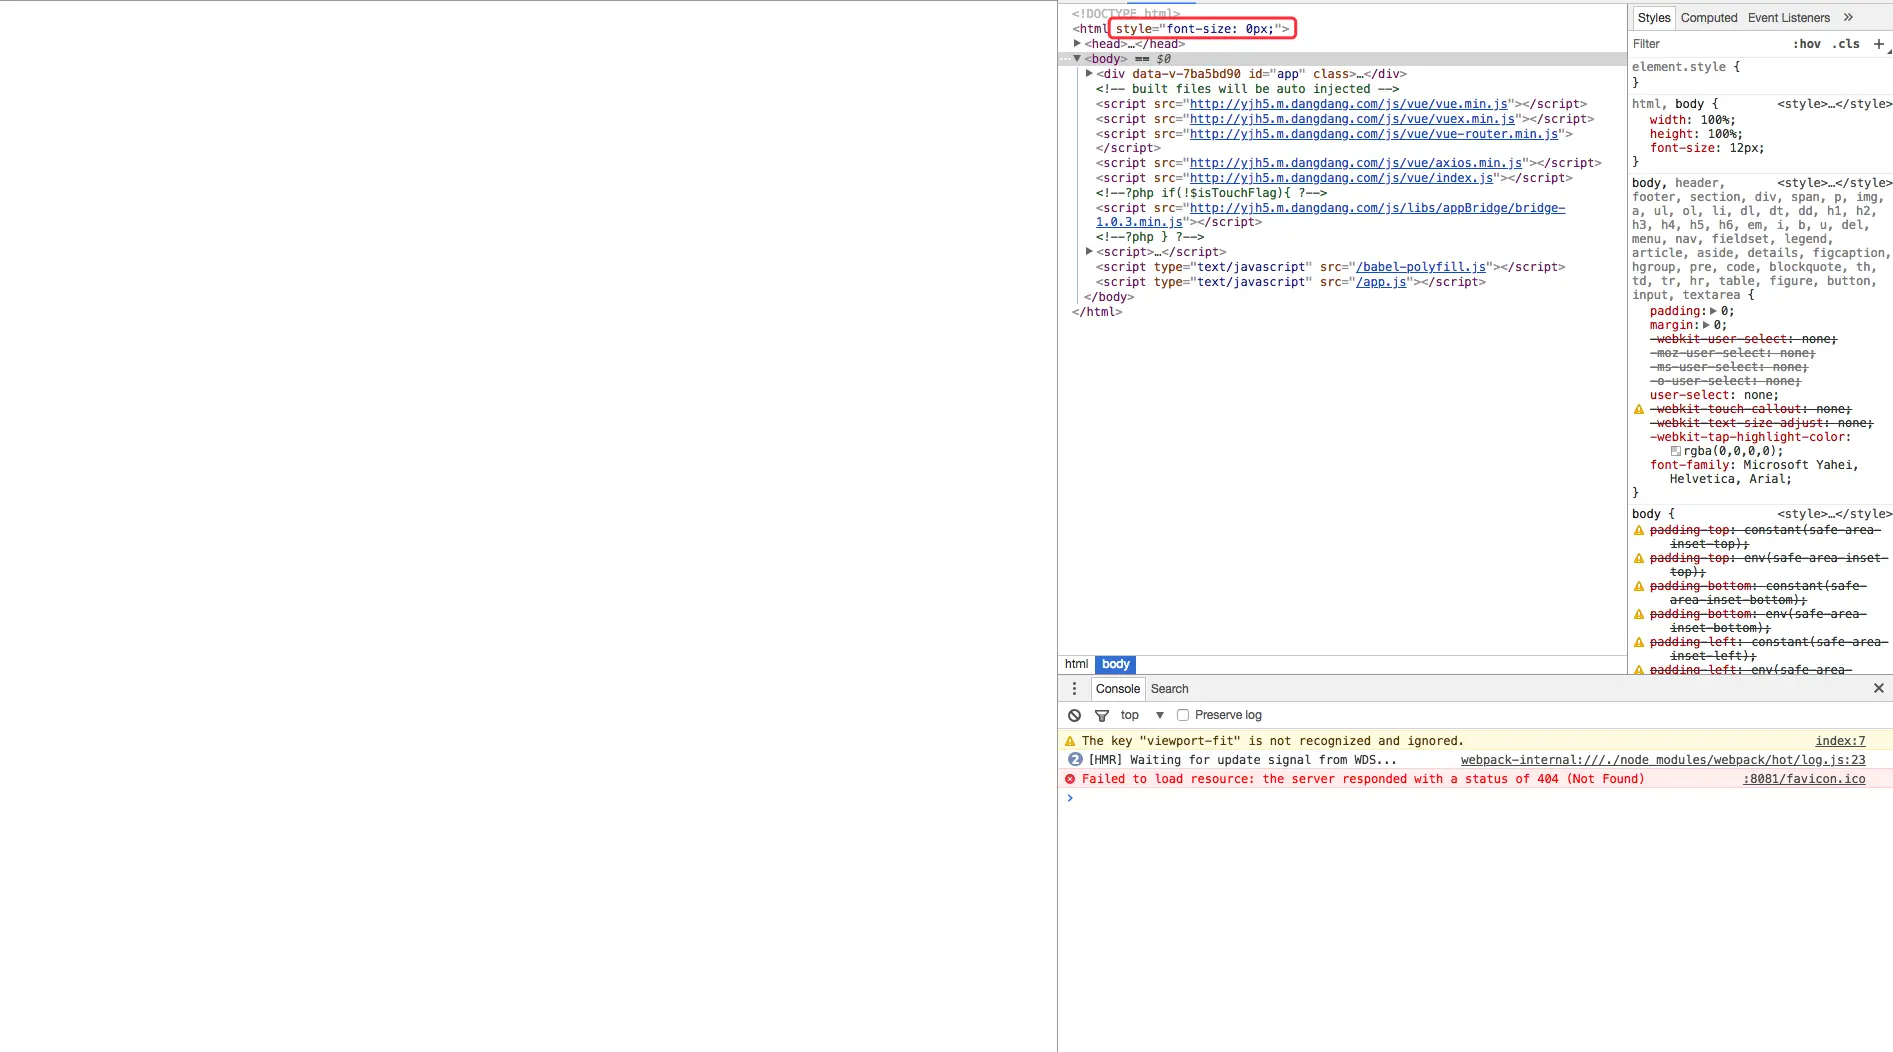Select the Search drawer tab
Screen dimensions: 1893x1052
(x=1169, y=689)
